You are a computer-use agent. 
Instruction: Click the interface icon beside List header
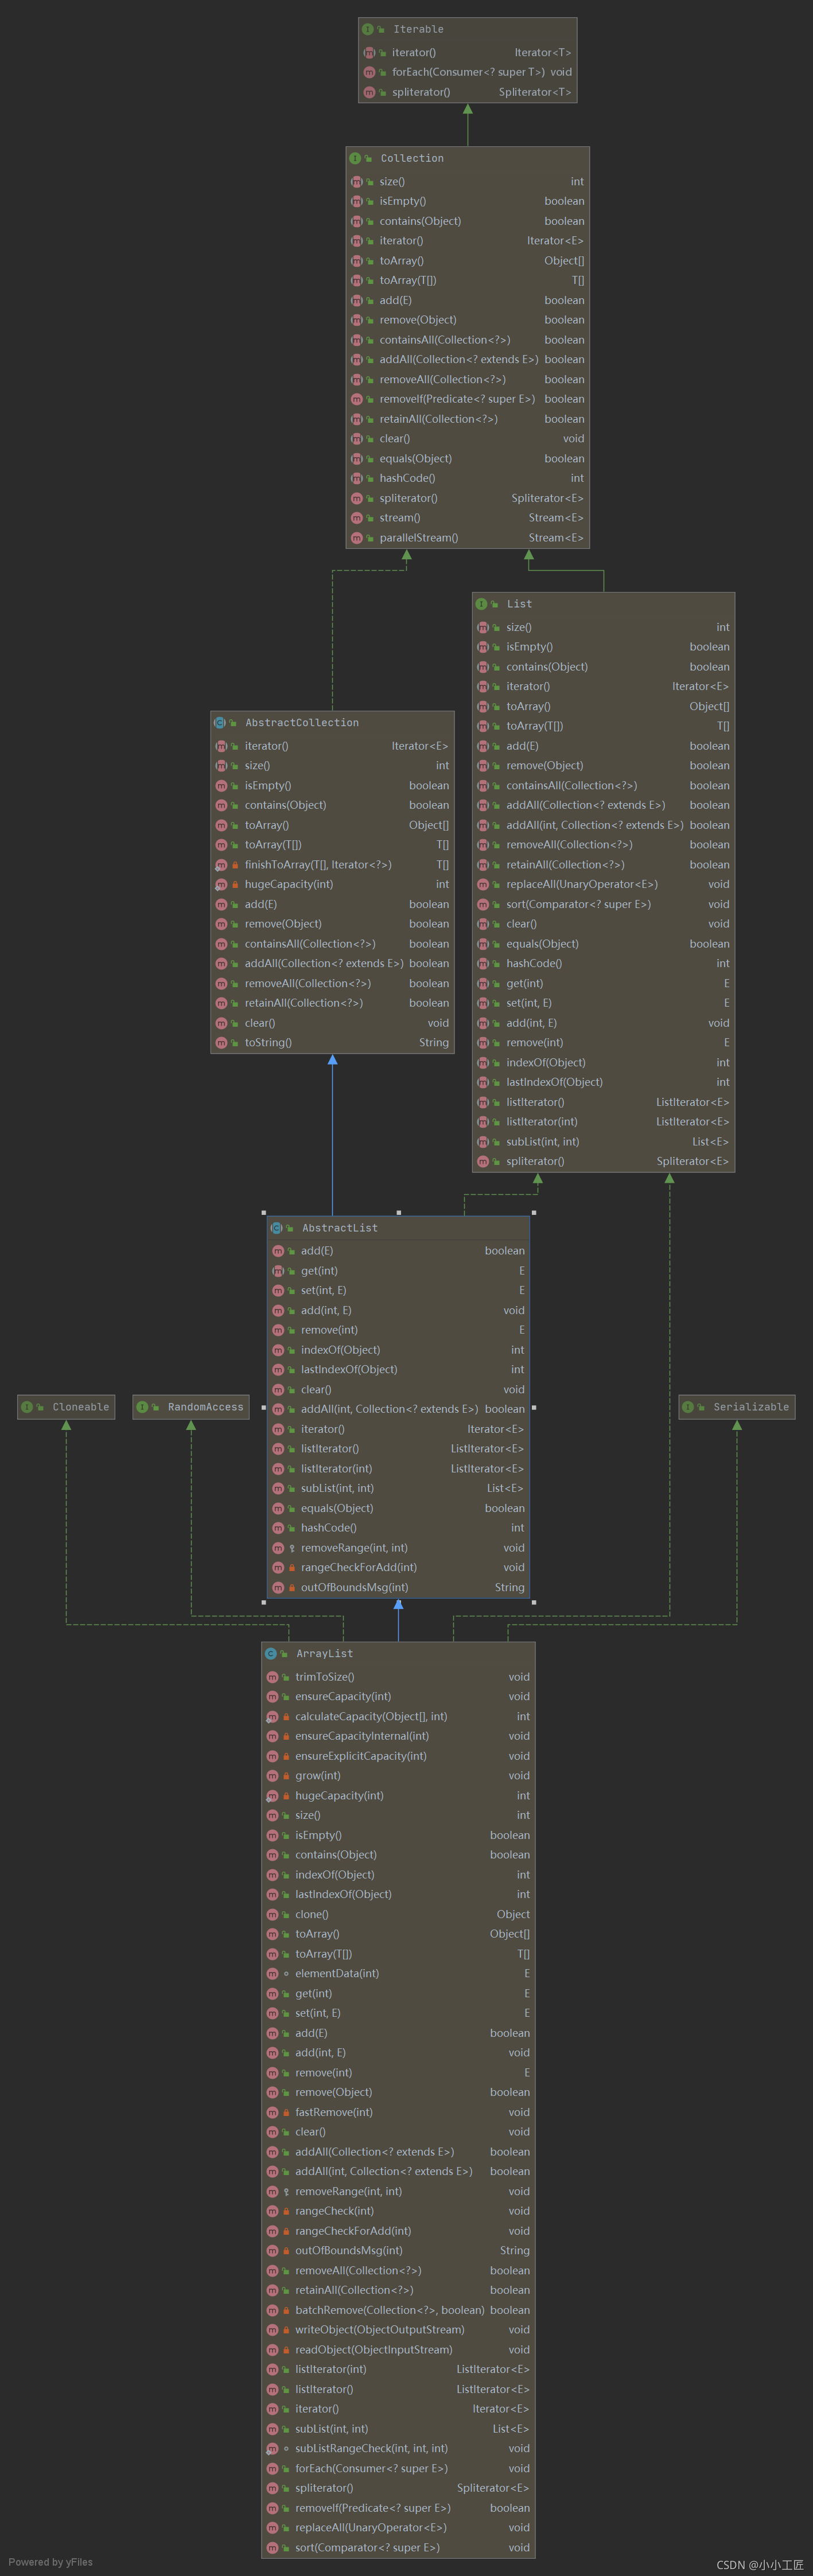(x=481, y=604)
